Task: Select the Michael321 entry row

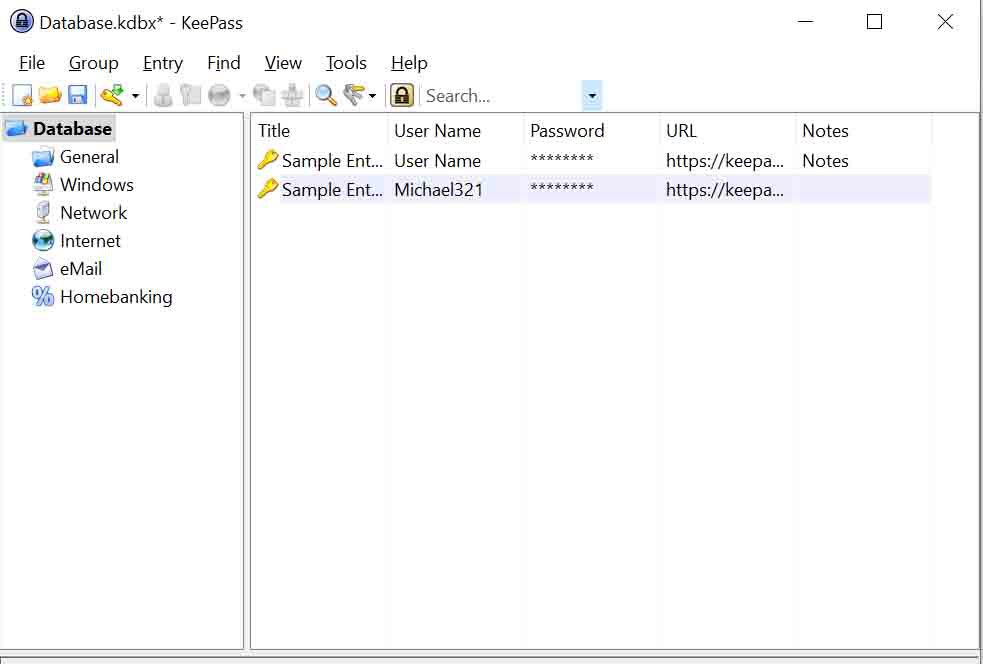Action: pyautogui.click(x=592, y=189)
